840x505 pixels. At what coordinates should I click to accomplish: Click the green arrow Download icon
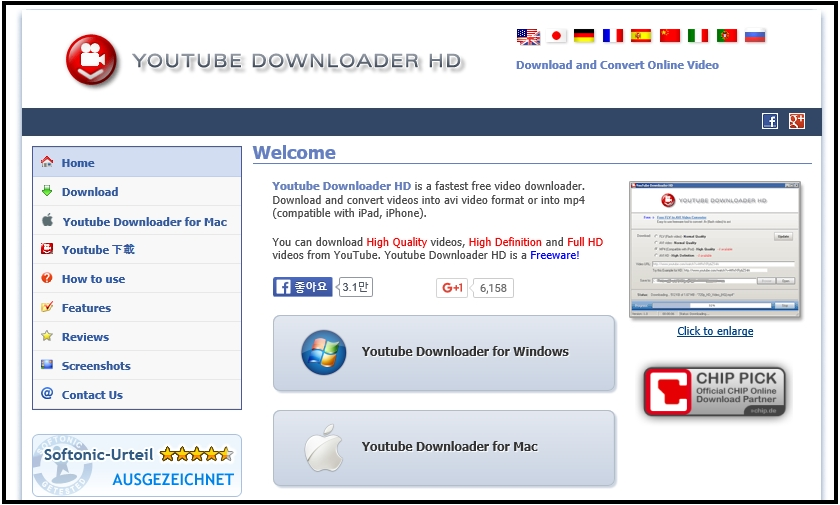tap(47, 191)
